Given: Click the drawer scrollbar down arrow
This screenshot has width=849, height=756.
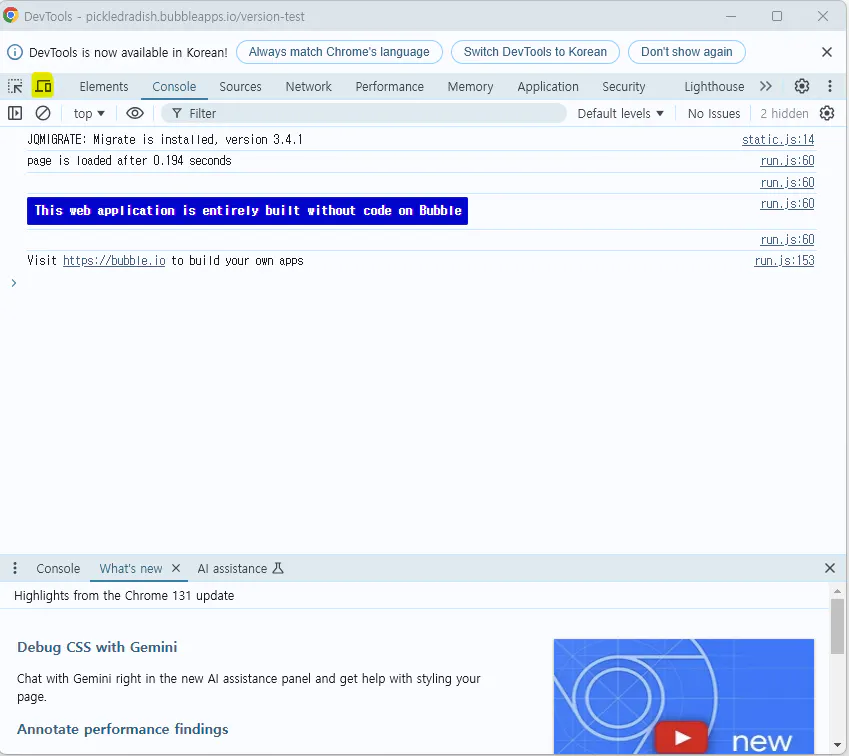Looking at the screenshot, I should [837, 745].
